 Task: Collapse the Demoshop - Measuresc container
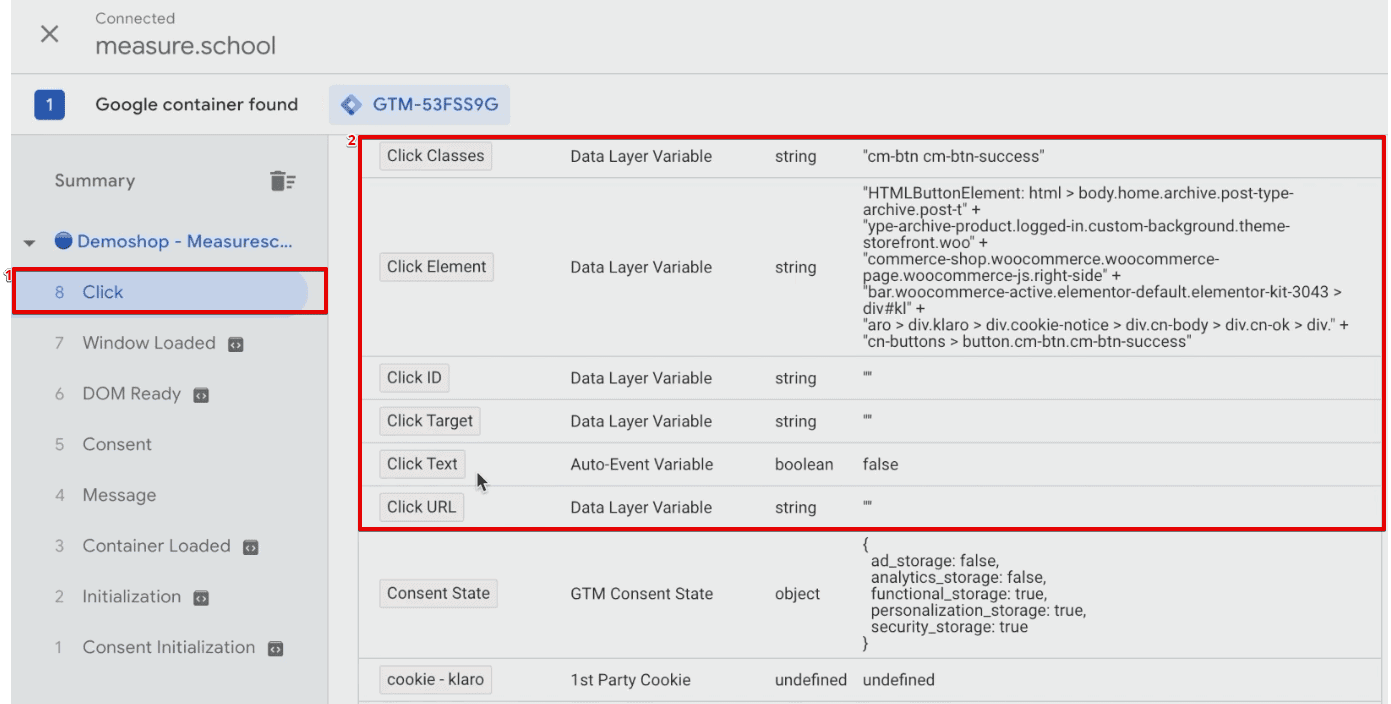pos(27,241)
